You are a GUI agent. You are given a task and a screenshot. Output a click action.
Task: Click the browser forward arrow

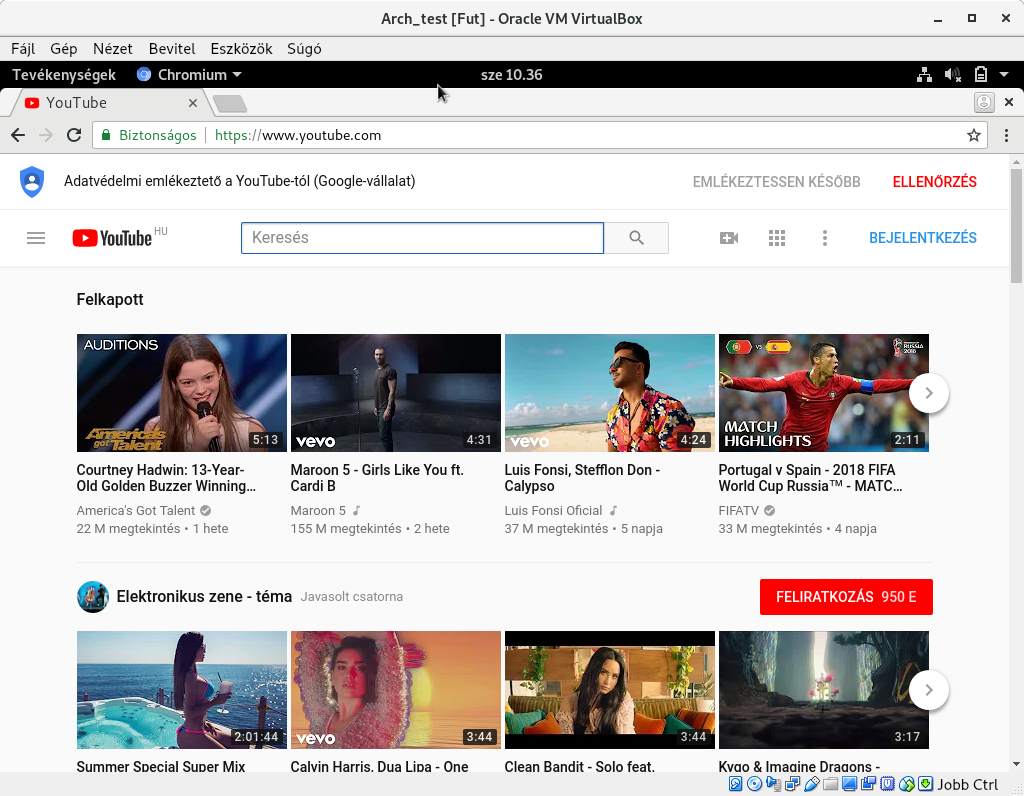coord(46,135)
